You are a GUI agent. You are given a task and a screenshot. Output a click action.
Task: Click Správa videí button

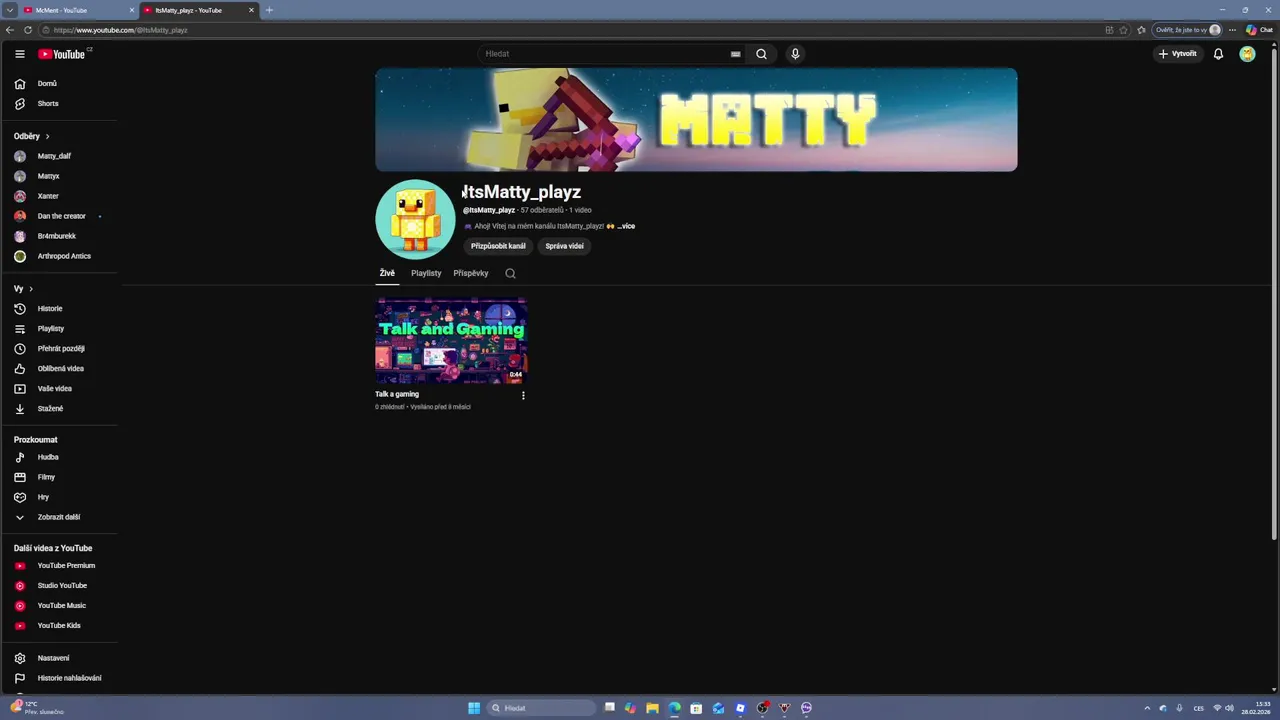565,246
